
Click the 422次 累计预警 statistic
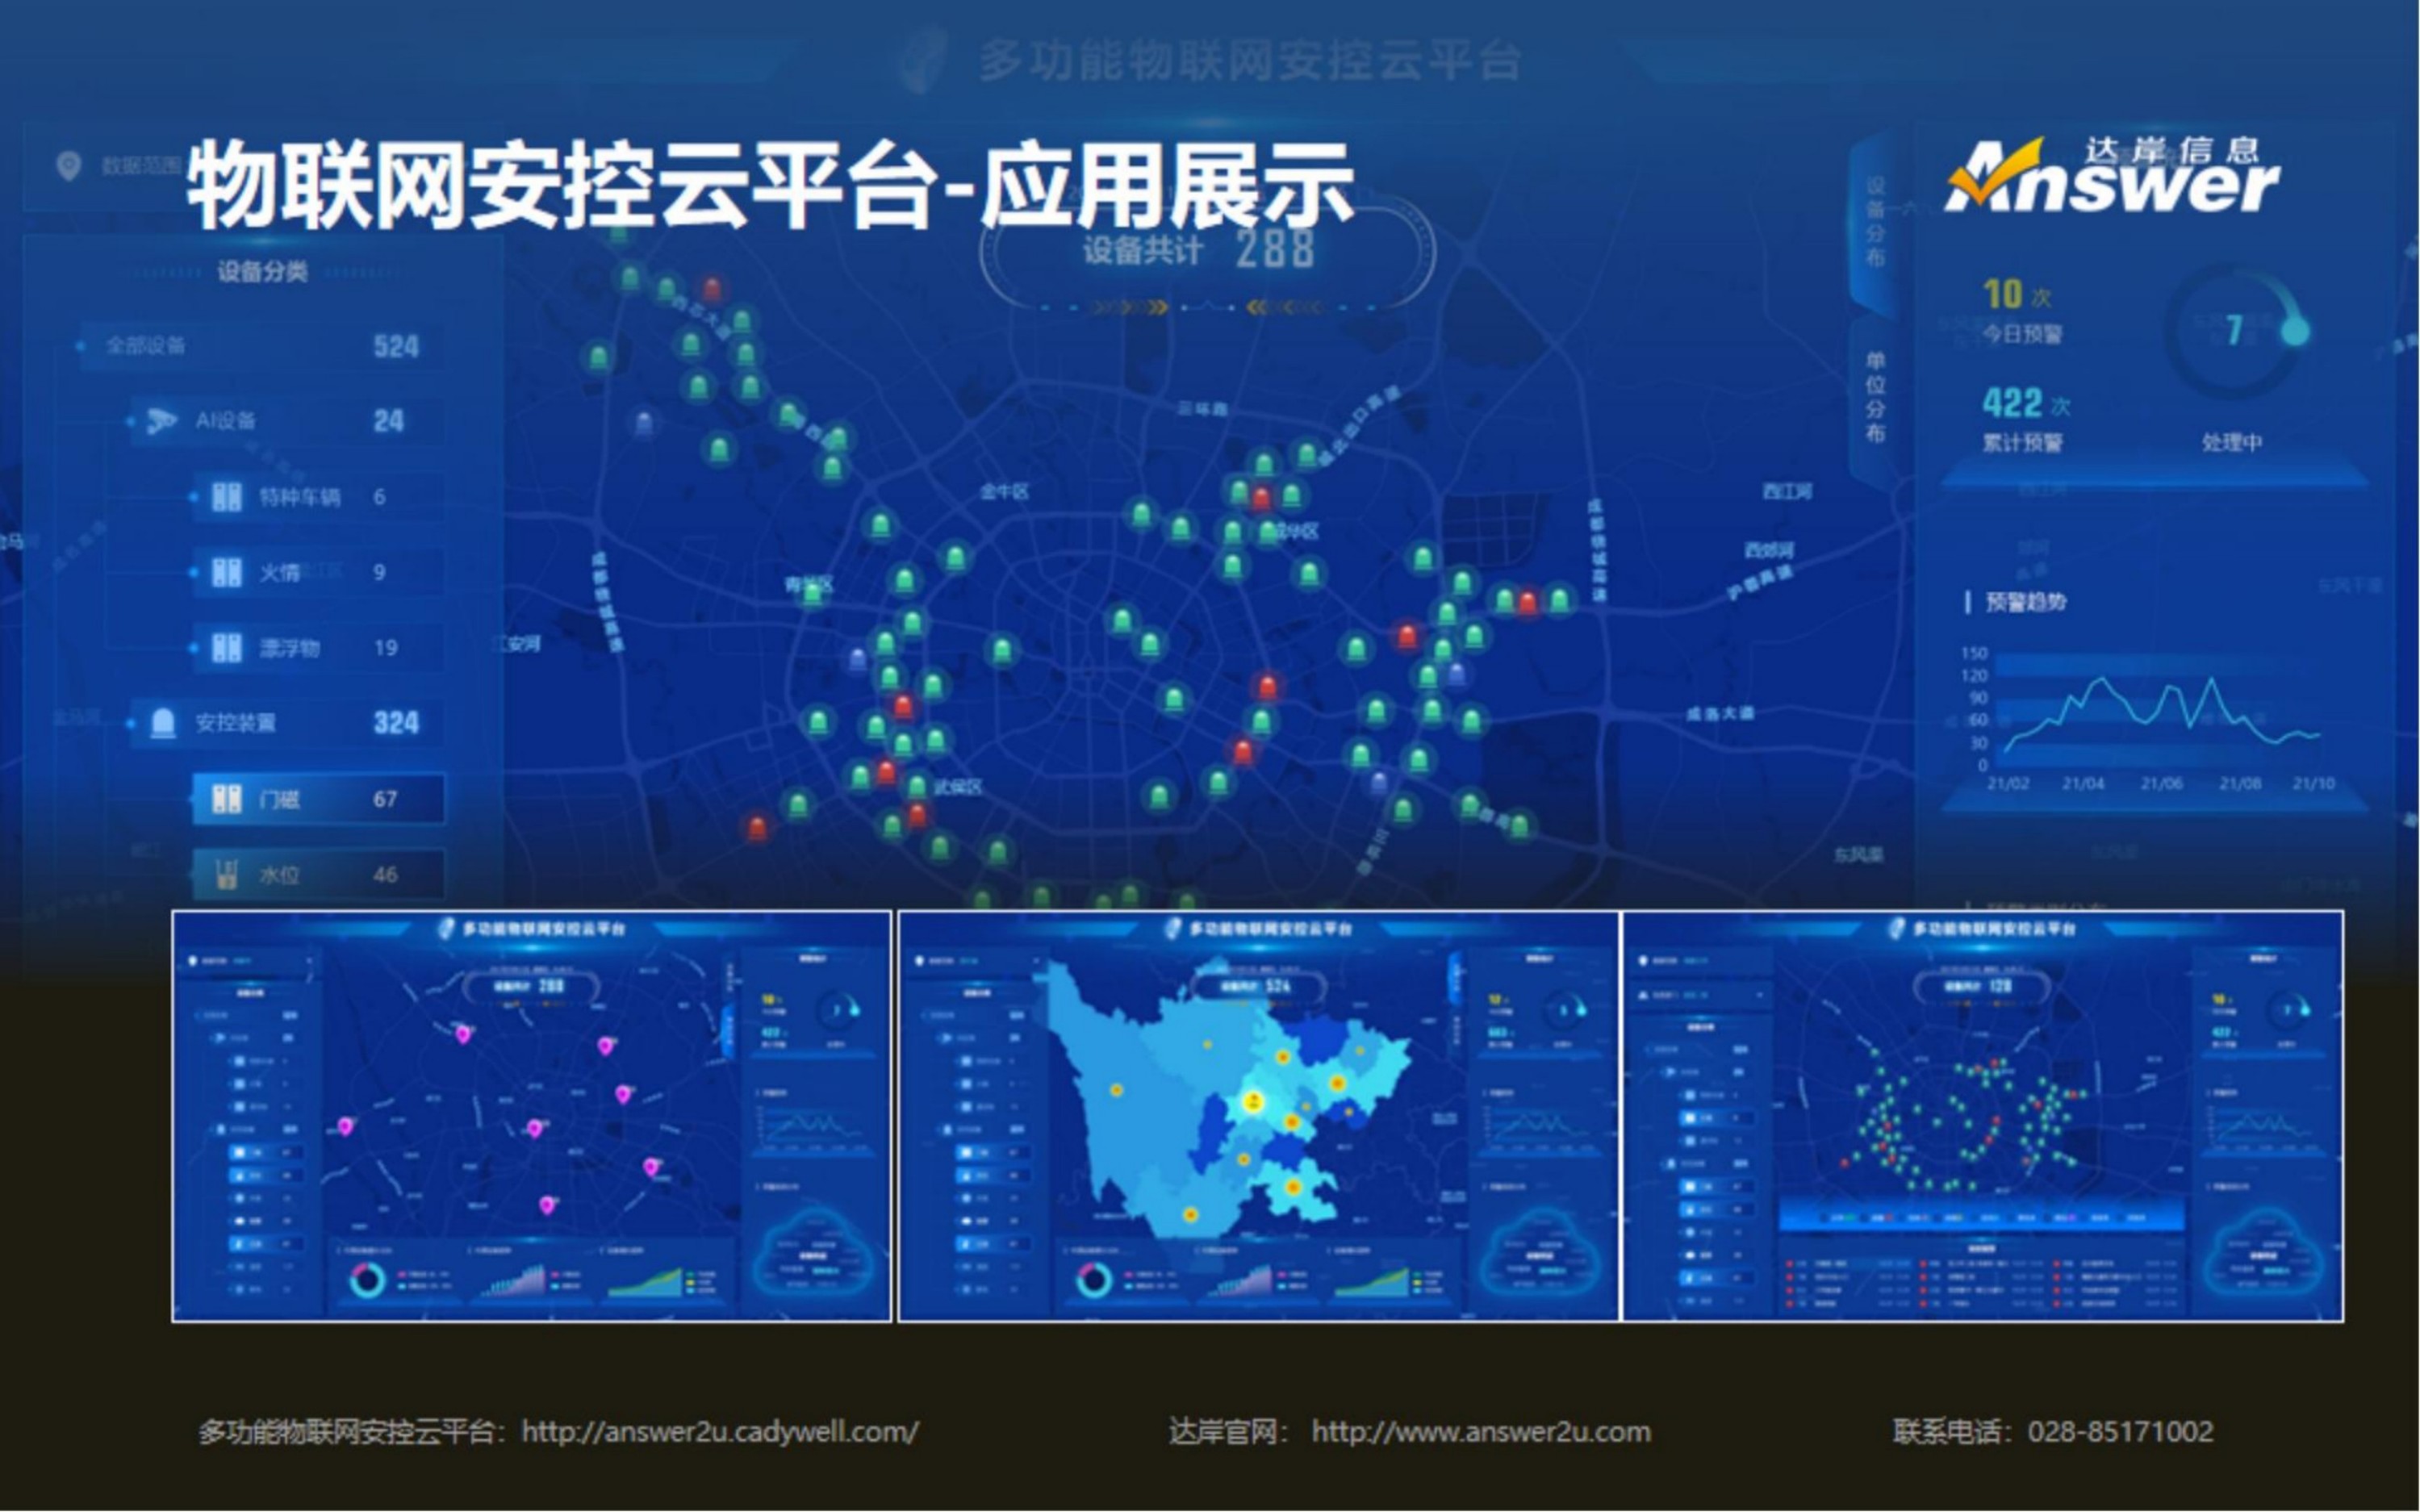click(2026, 419)
